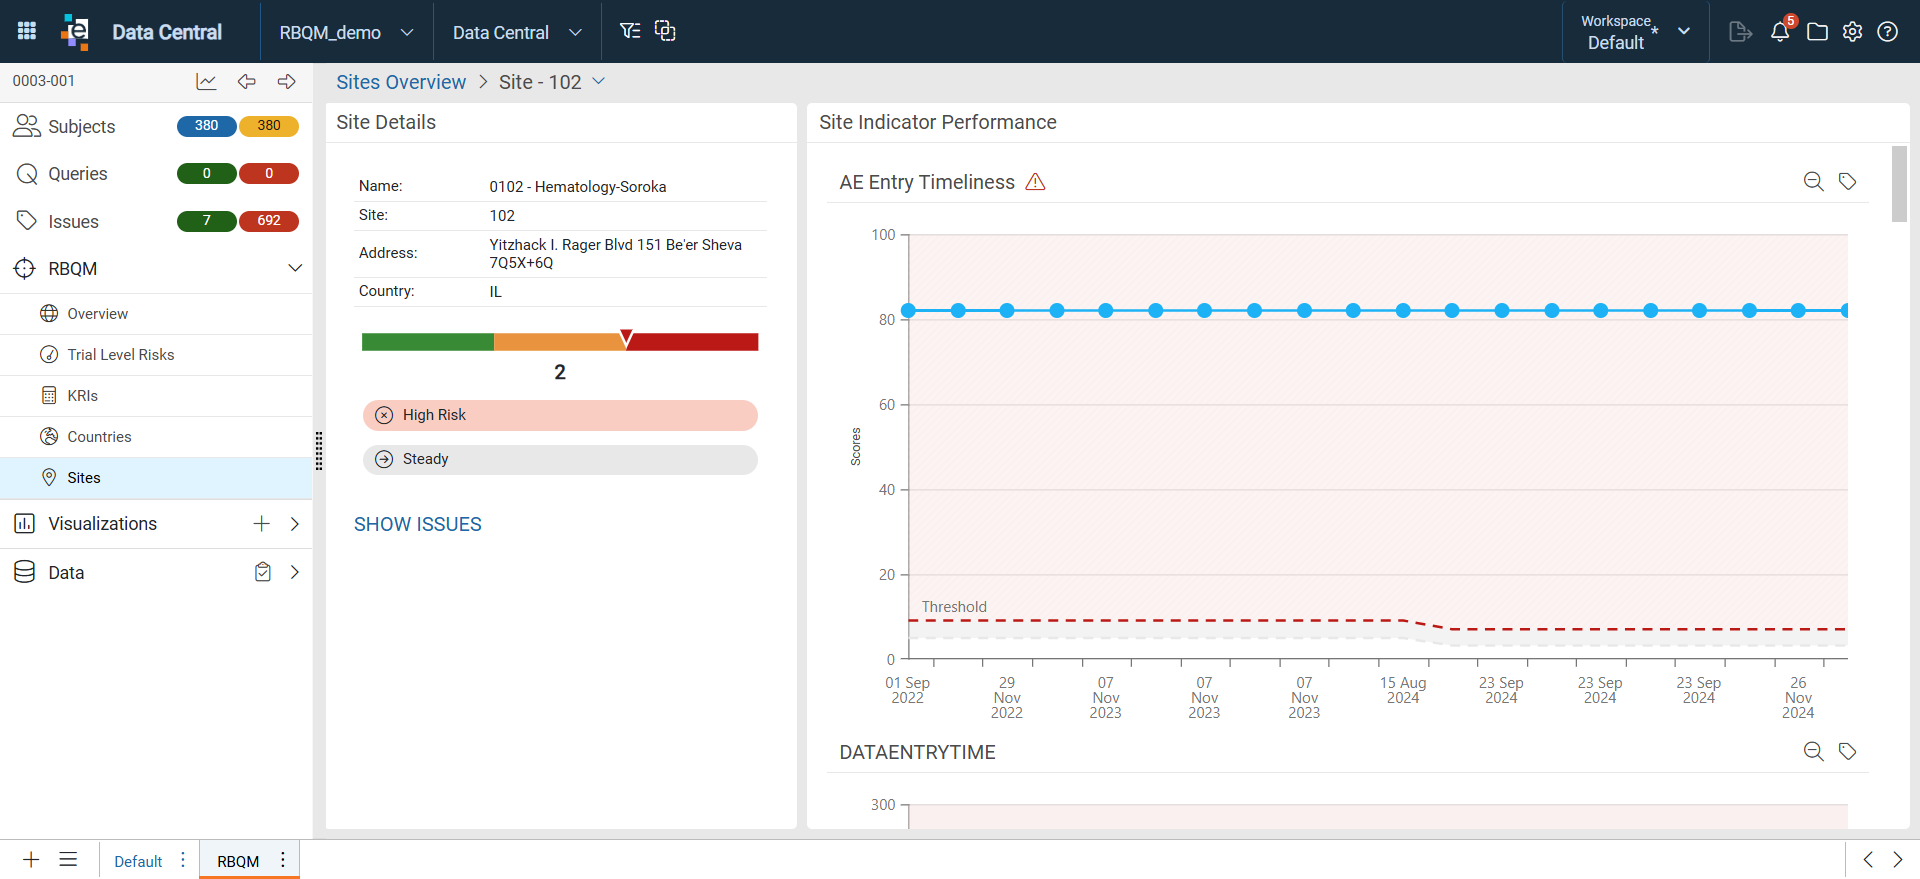This screenshot has width=1920, height=879.
Task: Click the tag icon for AE Entry Timeliness
Action: [x=1847, y=181]
